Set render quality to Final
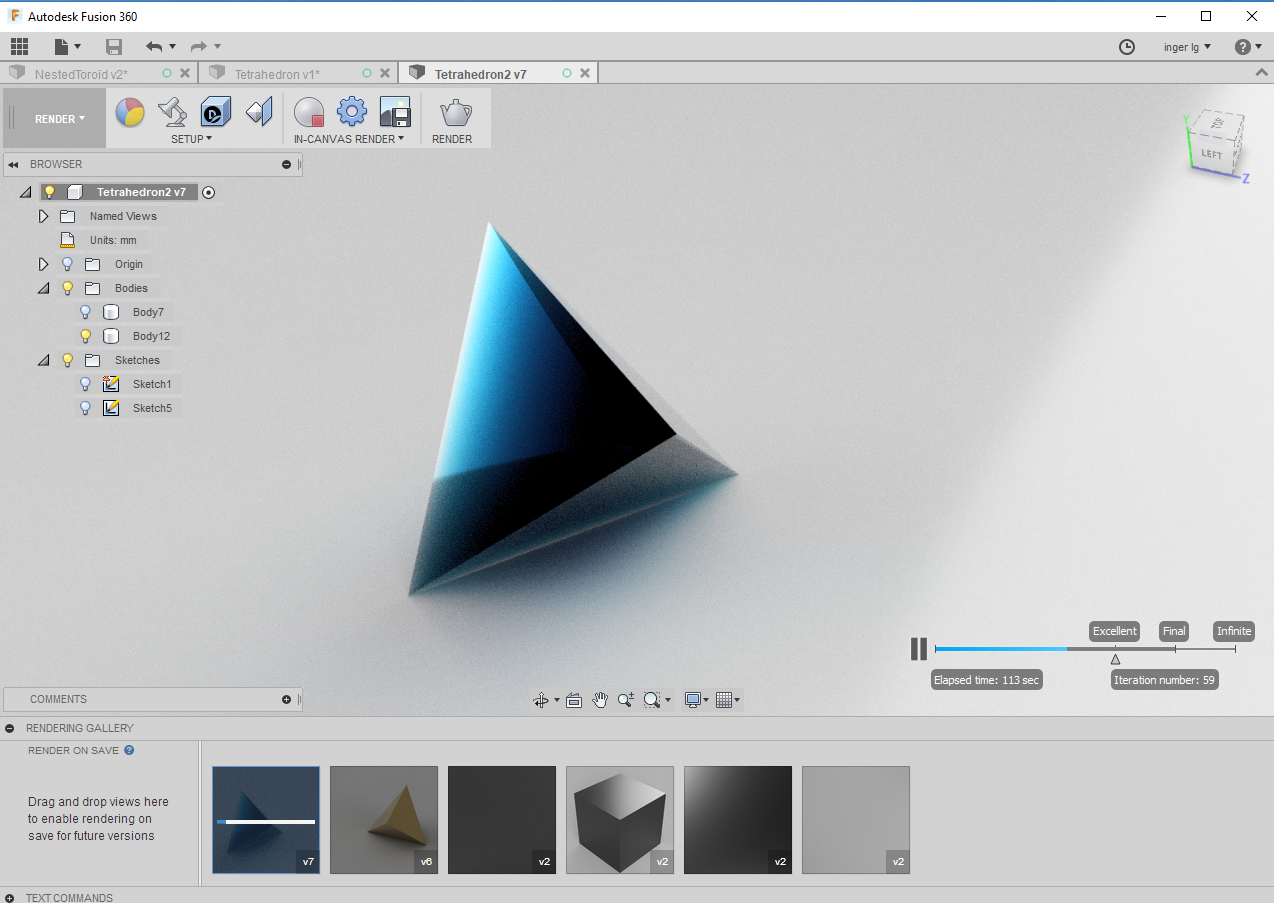This screenshot has height=903, width=1274. click(x=1174, y=631)
